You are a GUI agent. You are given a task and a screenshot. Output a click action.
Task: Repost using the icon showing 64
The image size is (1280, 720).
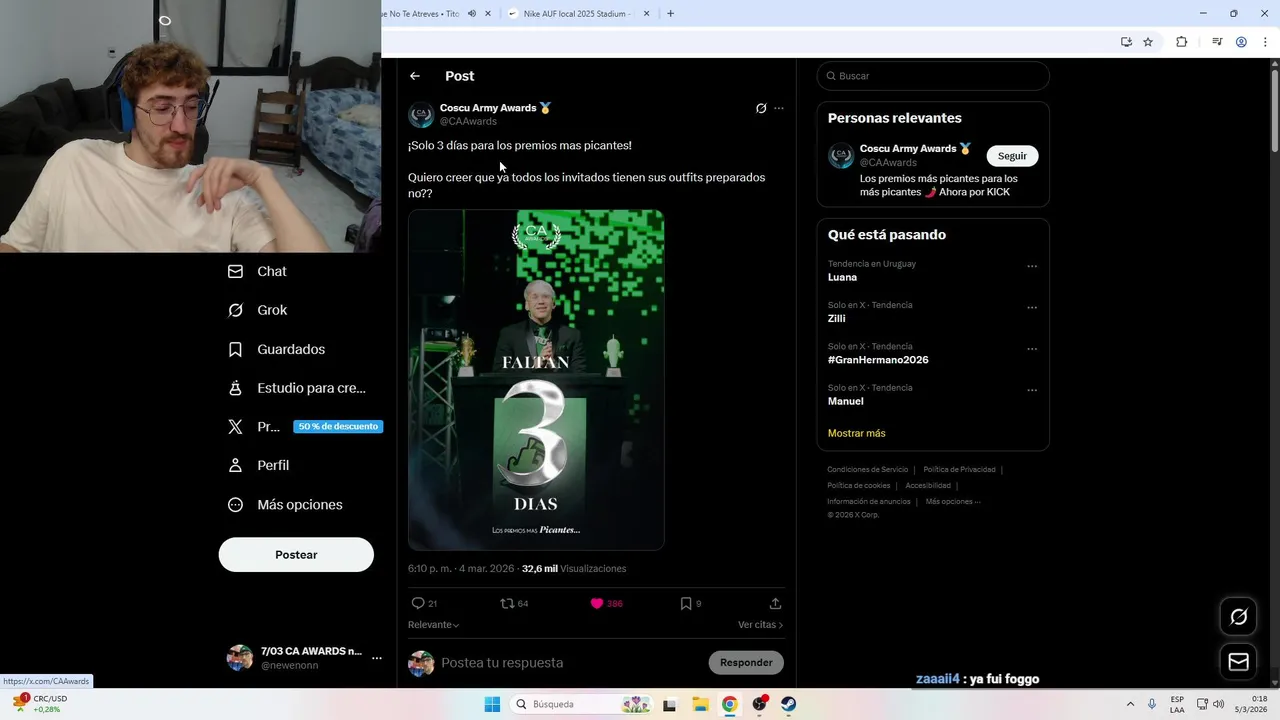pyautogui.click(x=507, y=603)
